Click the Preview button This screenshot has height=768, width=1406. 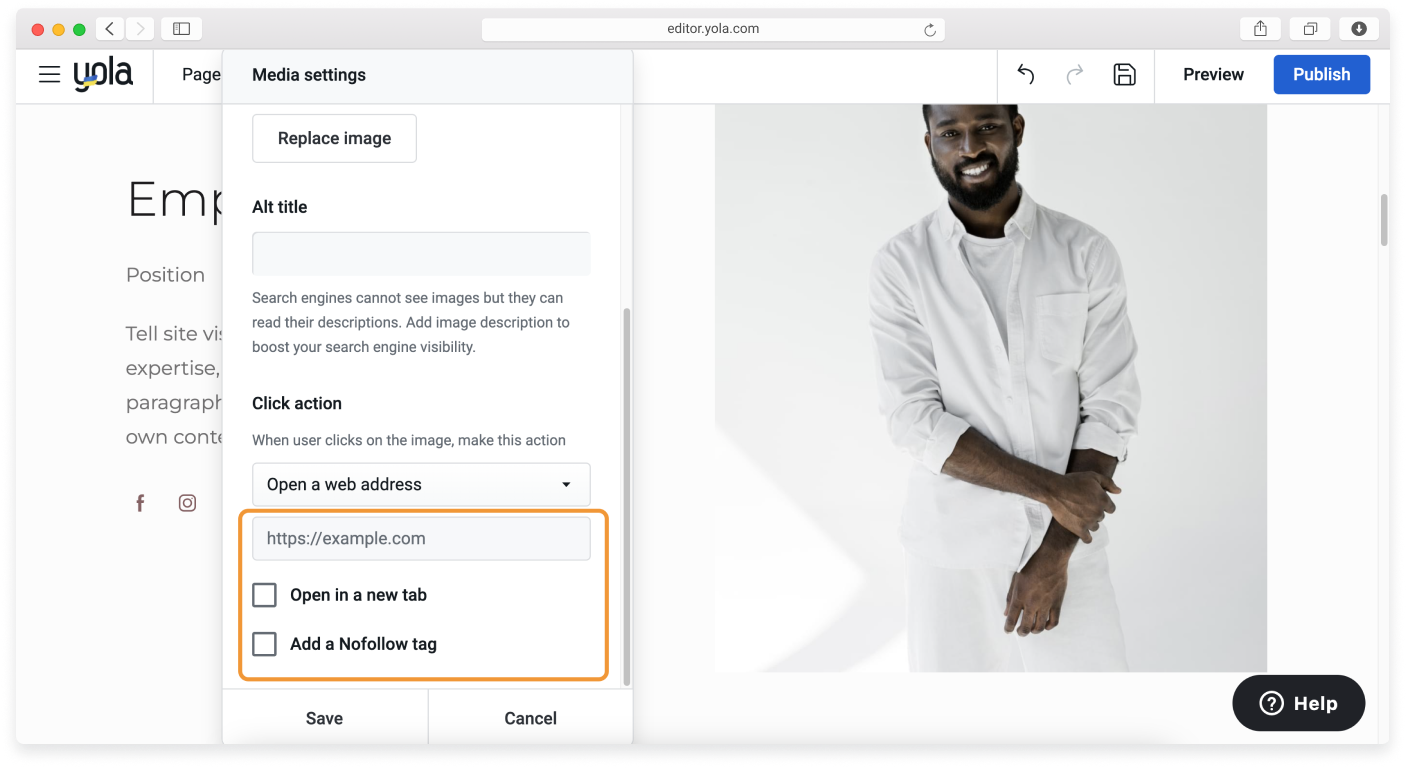1212,74
